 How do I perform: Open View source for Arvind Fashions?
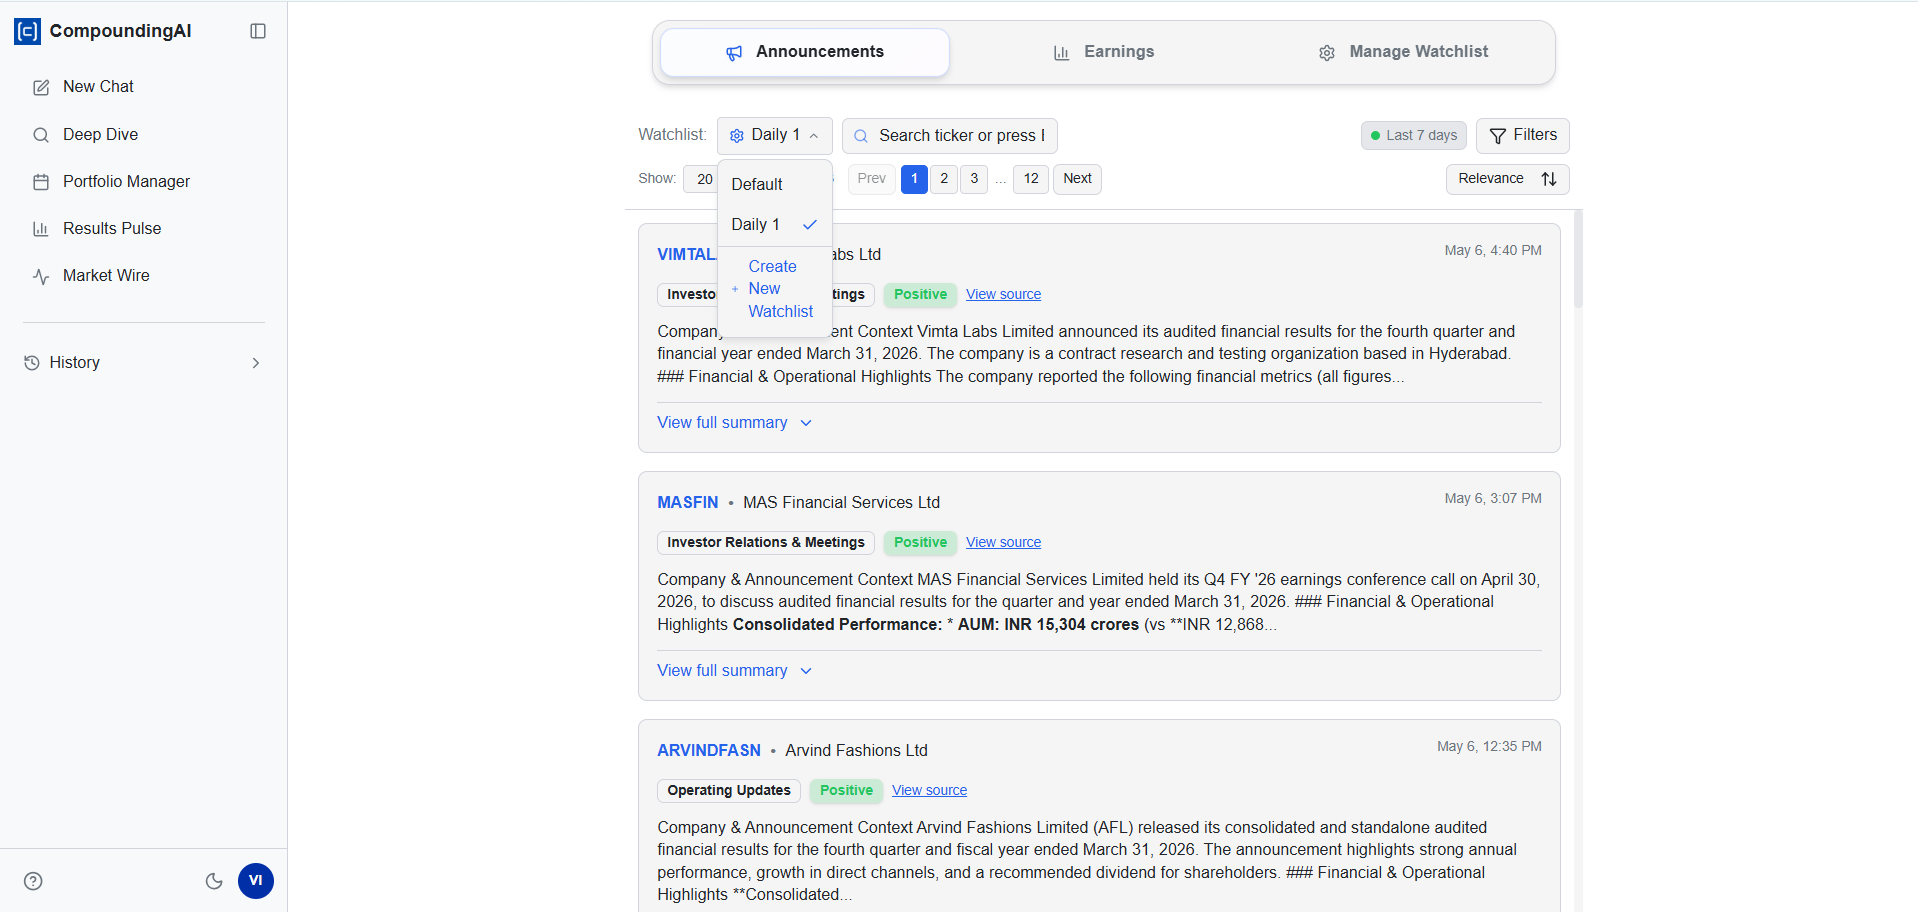(929, 790)
